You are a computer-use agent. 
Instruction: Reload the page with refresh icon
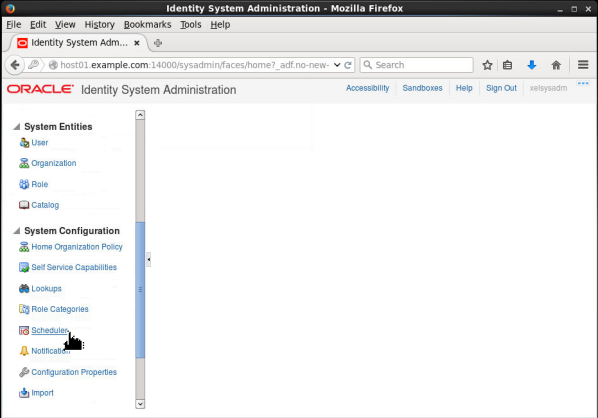point(348,65)
